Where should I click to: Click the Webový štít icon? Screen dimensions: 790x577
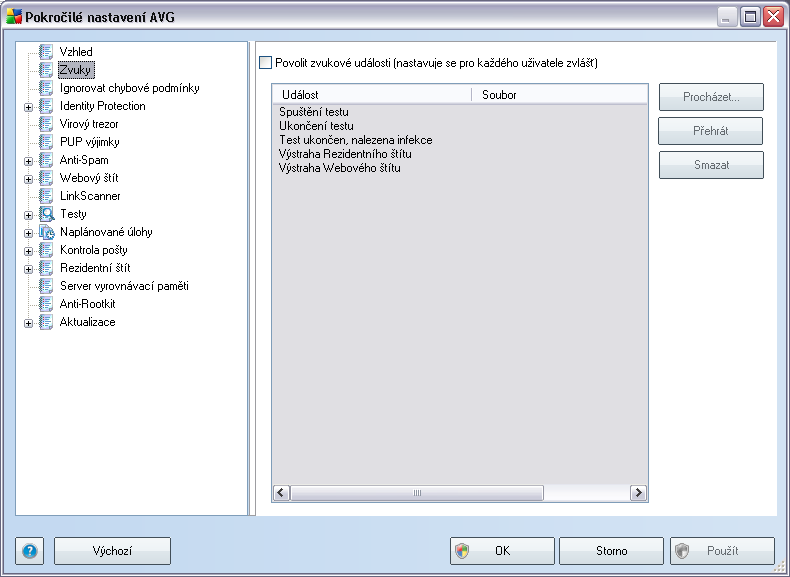pyautogui.click(x=46, y=178)
